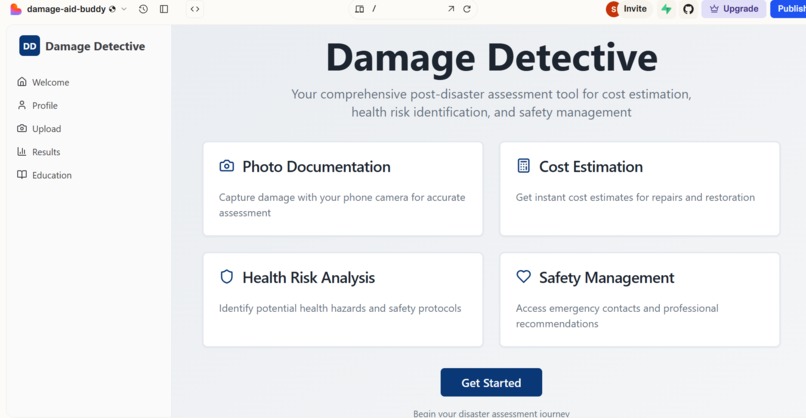The image size is (806, 418).
Task: Click the calculator icon in Cost Estimation card
Action: tap(523, 166)
